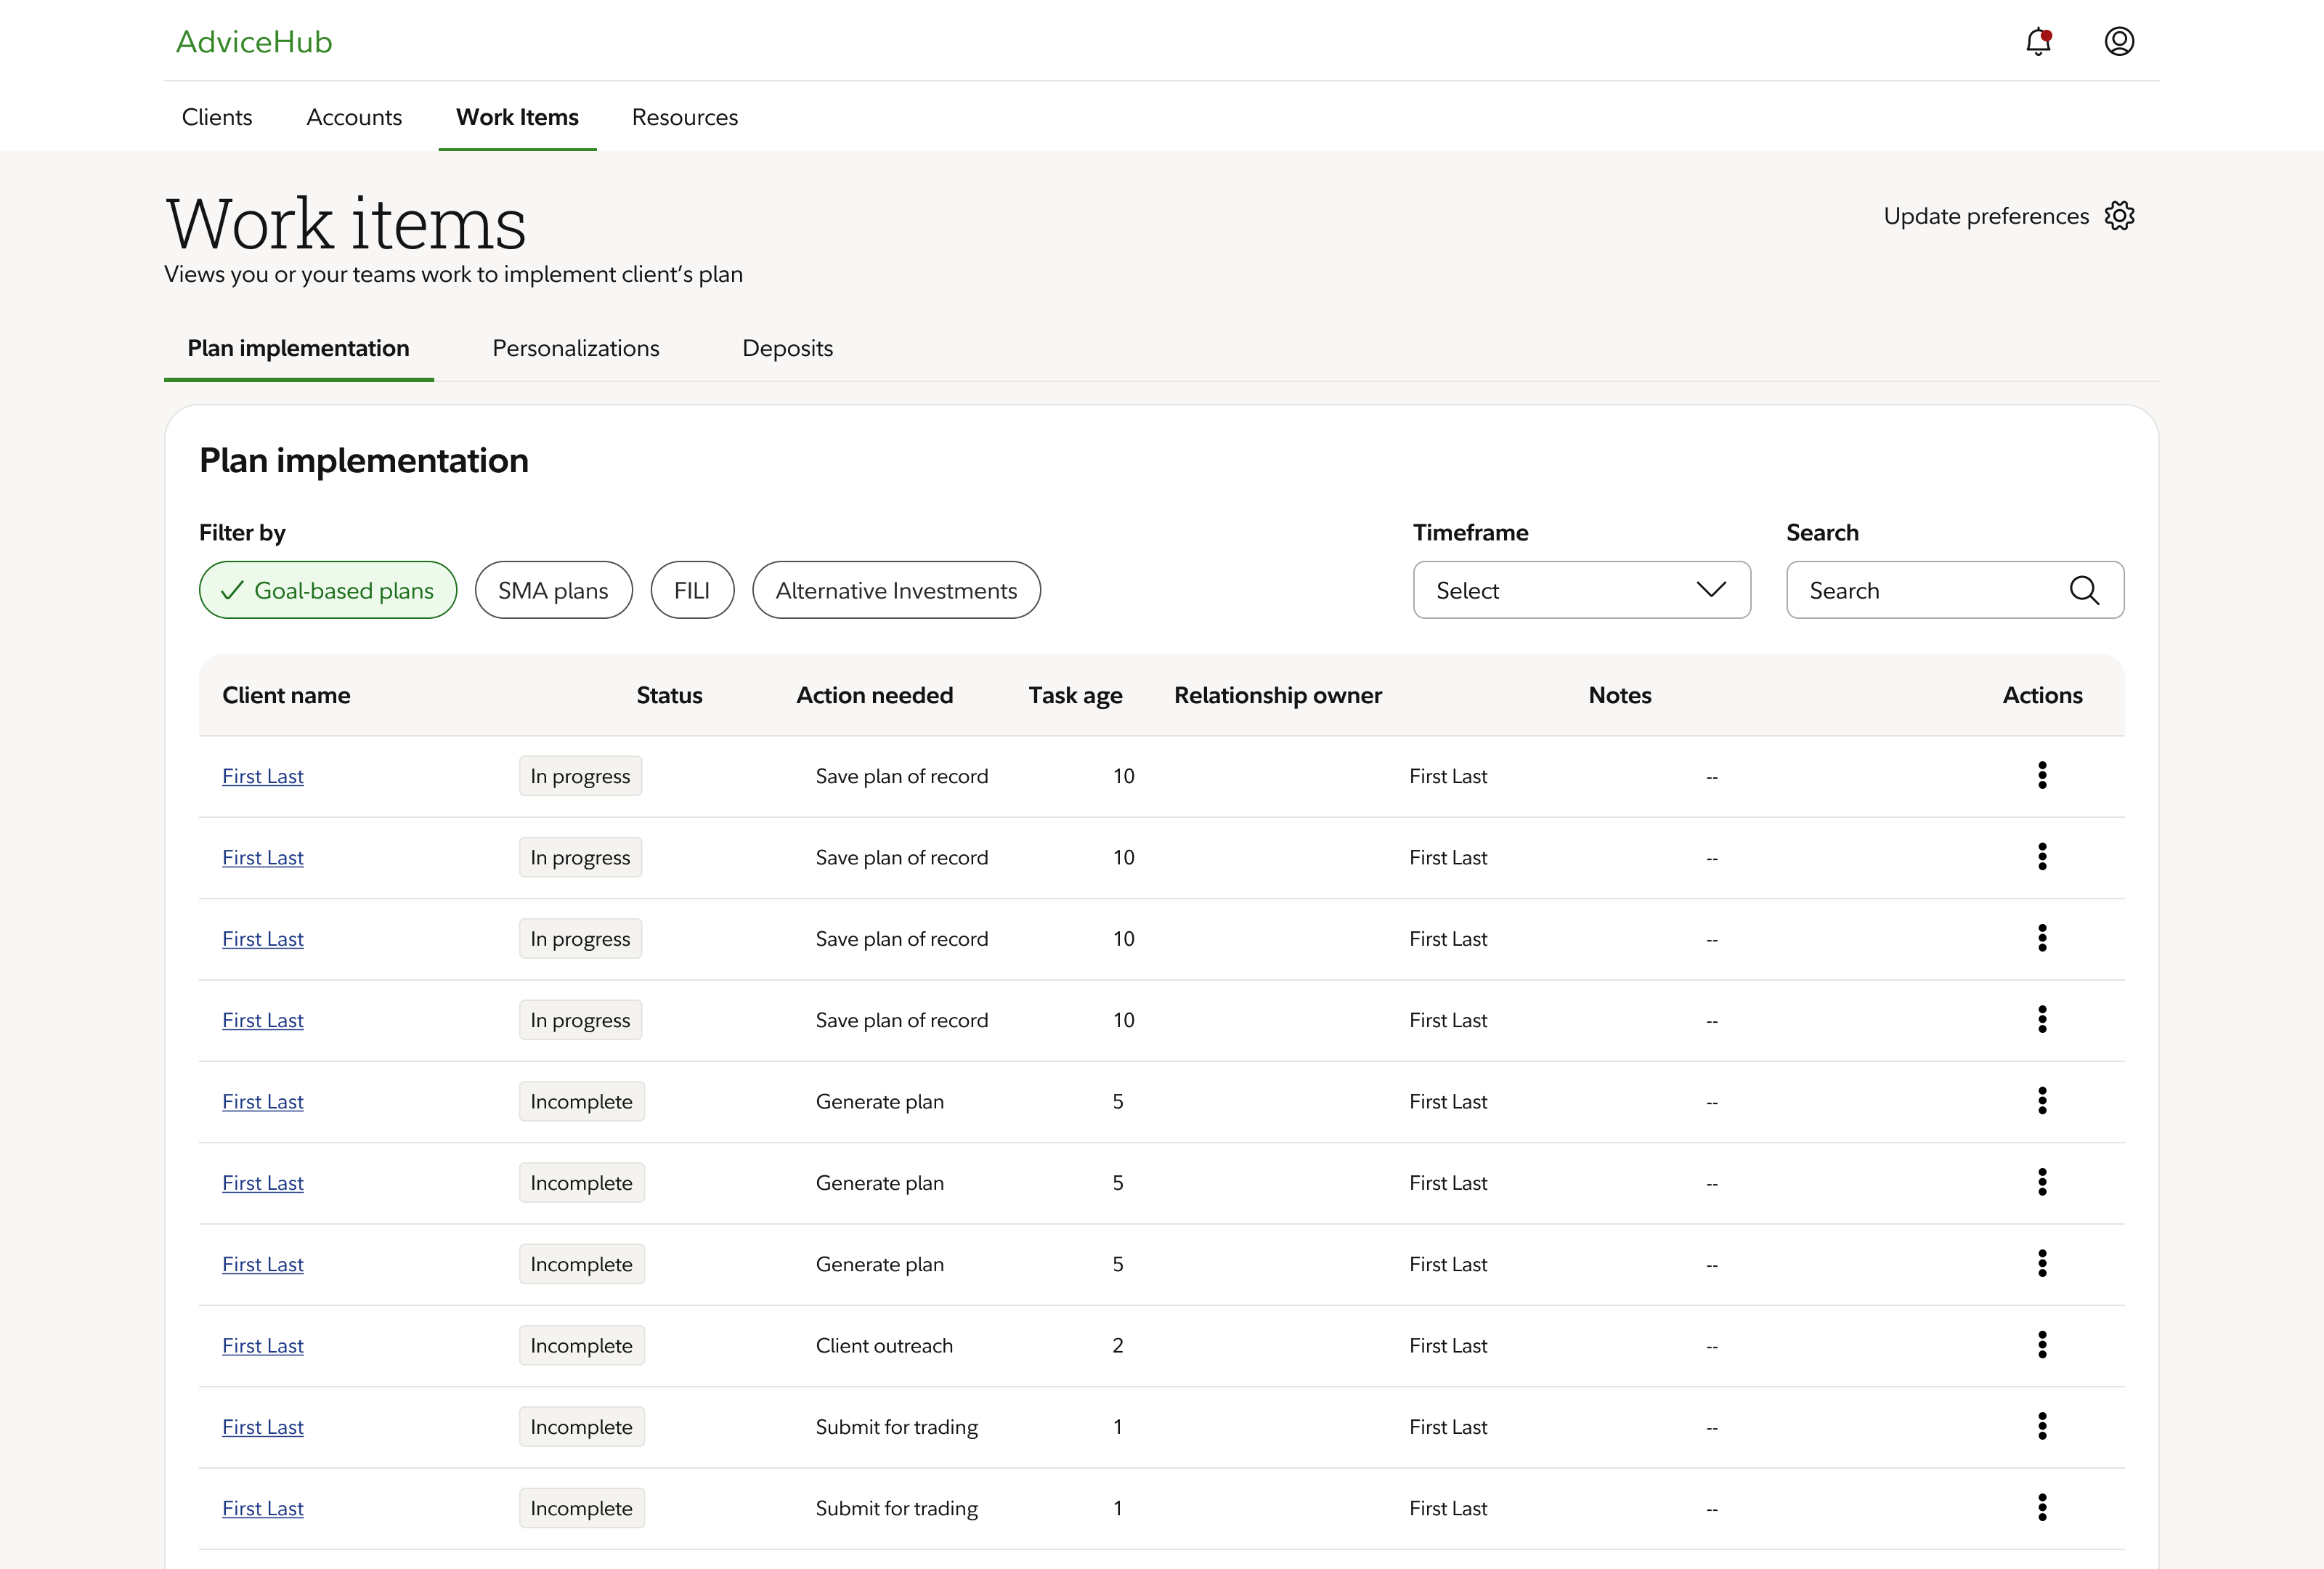Toggle the SMA plans filter chip

pyautogui.click(x=553, y=590)
